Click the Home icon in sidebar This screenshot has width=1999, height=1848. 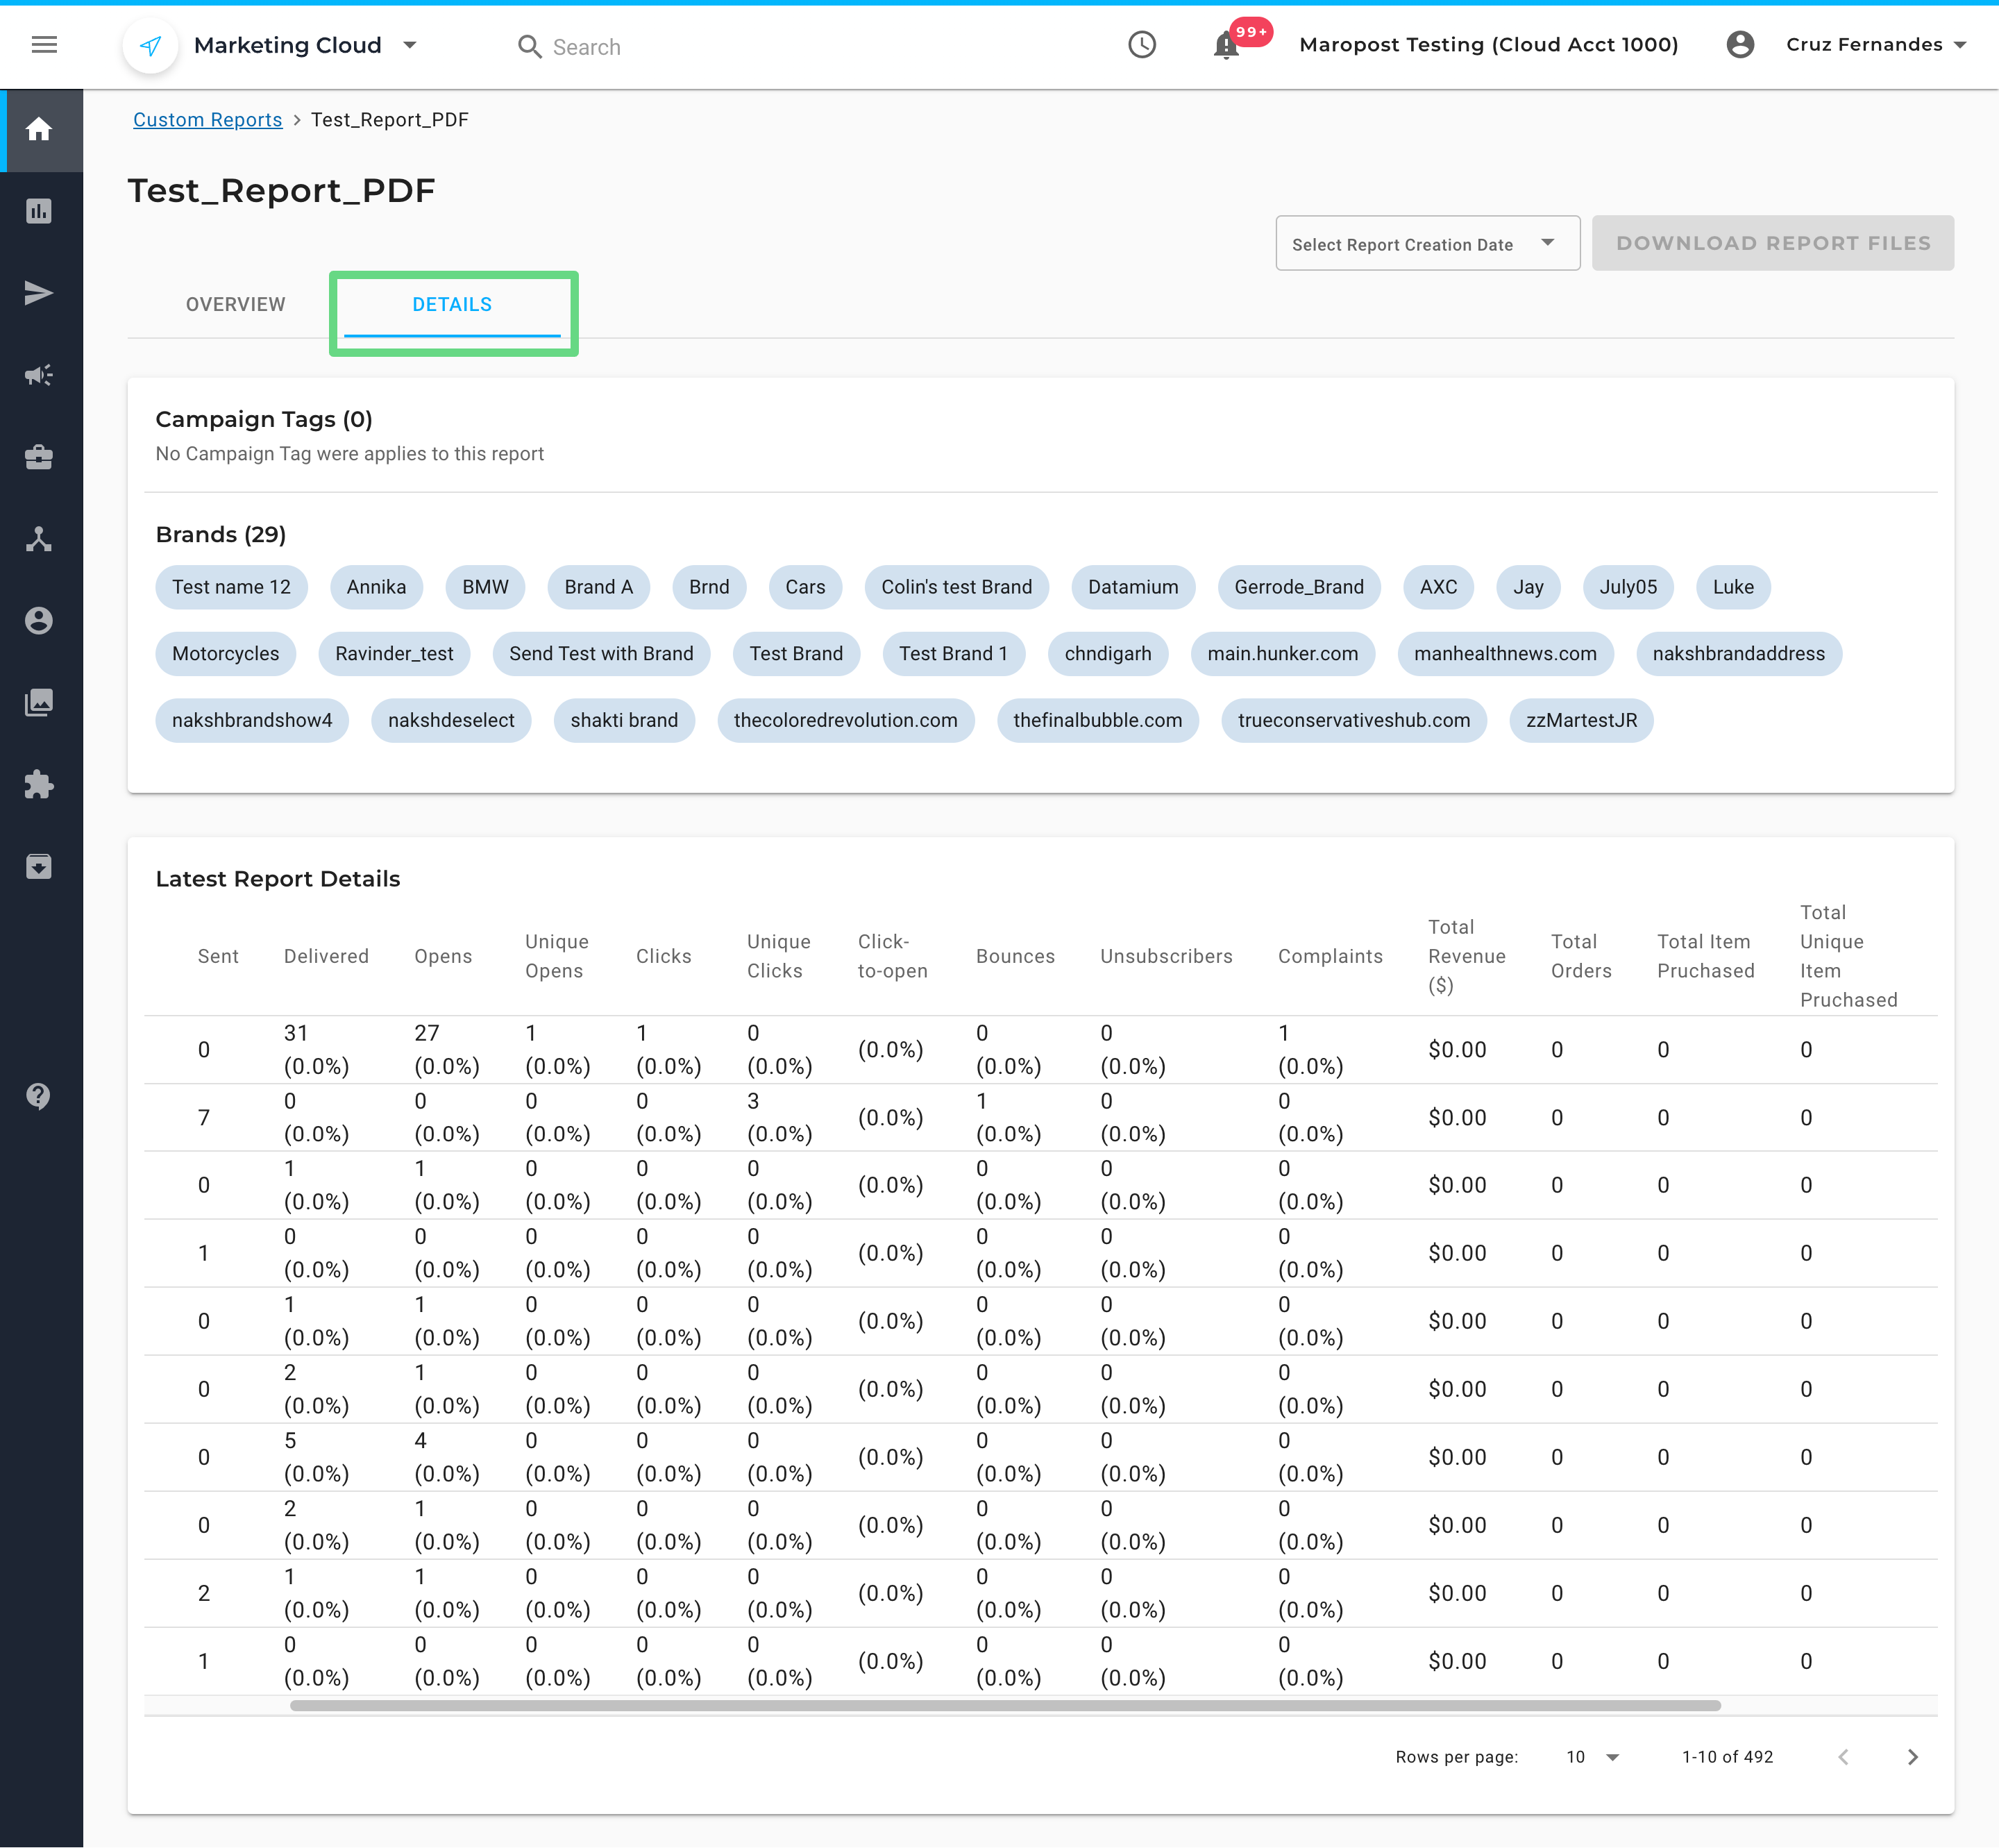point(39,130)
